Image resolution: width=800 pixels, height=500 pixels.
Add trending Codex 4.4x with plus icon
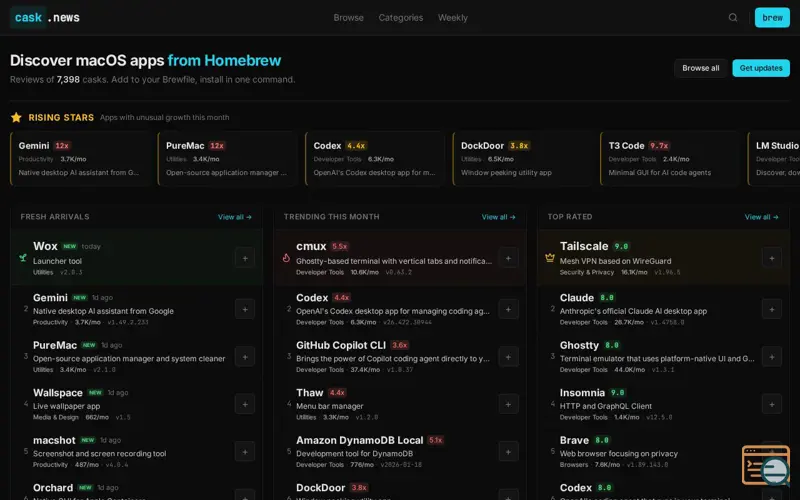click(x=508, y=309)
